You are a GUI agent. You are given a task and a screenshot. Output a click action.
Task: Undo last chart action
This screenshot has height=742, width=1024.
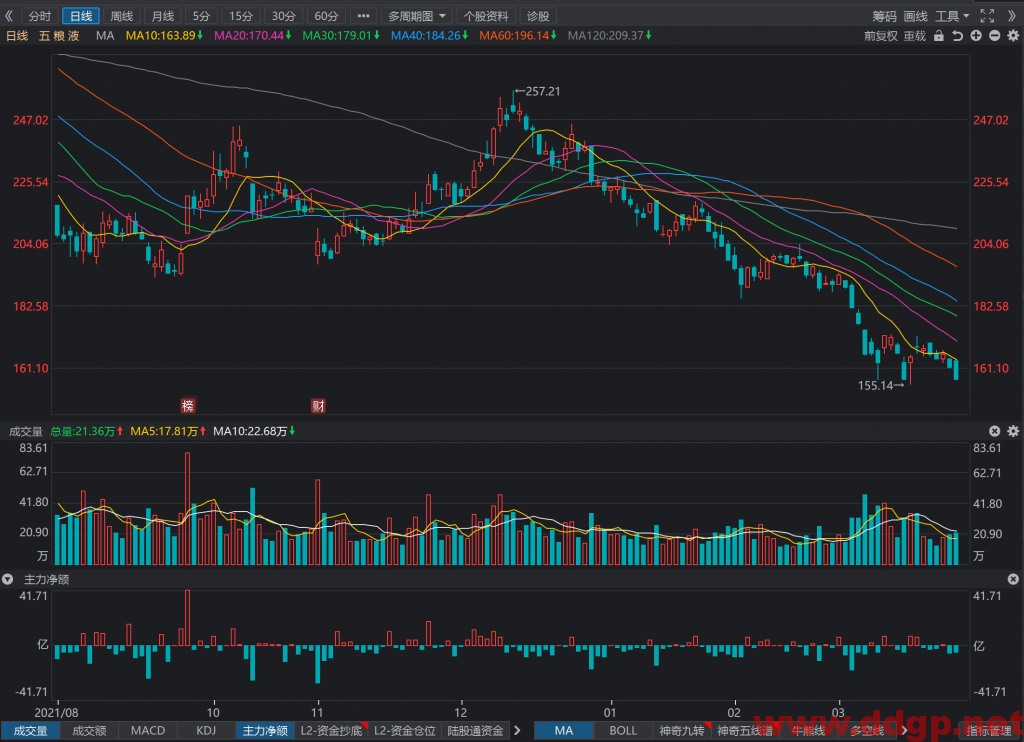click(957, 36)
